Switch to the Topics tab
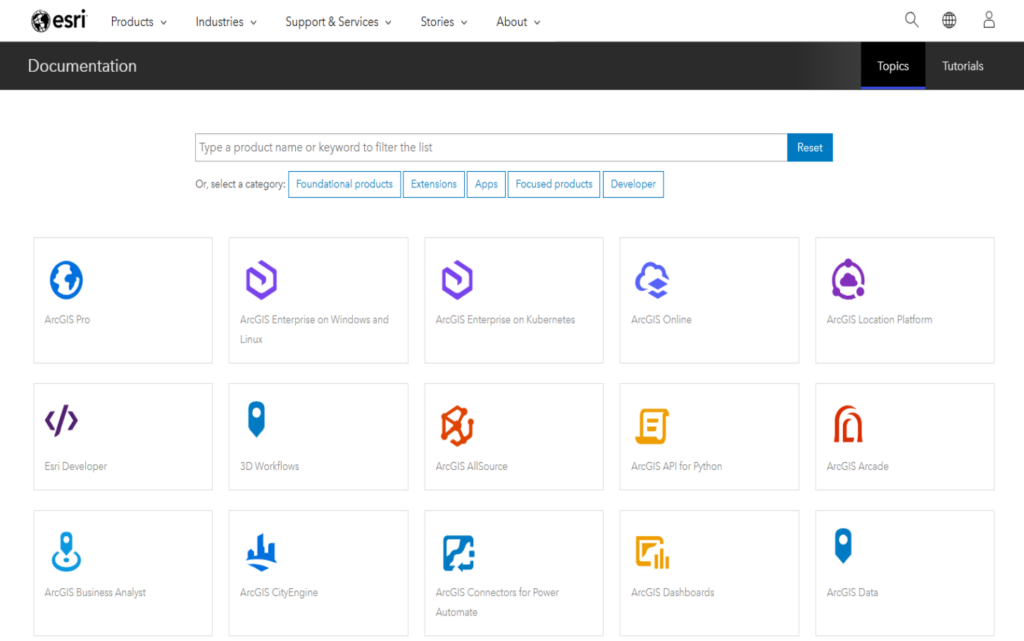Screen dimensions: 1024x641 click(x=893, y=66)
